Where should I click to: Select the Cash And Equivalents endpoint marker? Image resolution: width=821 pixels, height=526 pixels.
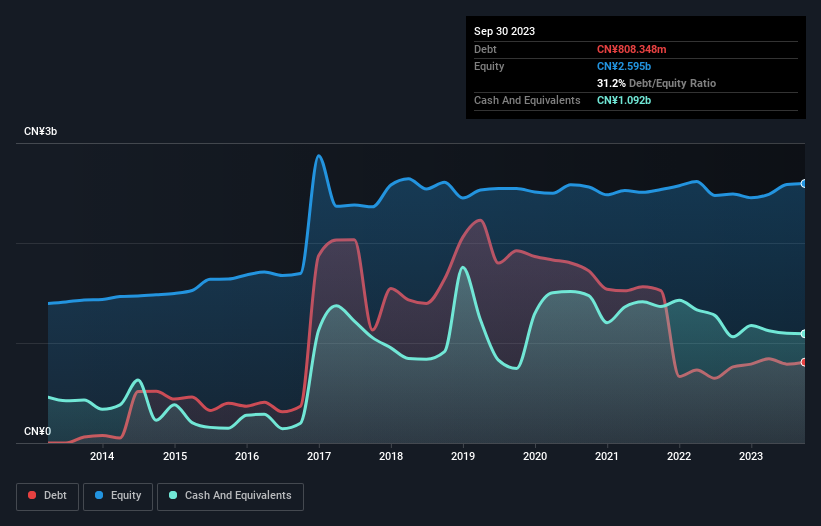(804, 334)
